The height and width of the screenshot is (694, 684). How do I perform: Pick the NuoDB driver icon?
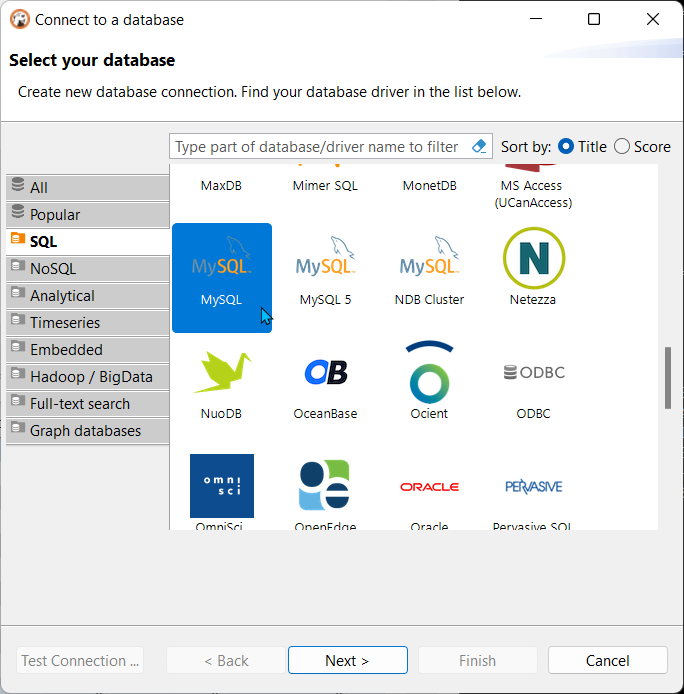coord(221,381)
